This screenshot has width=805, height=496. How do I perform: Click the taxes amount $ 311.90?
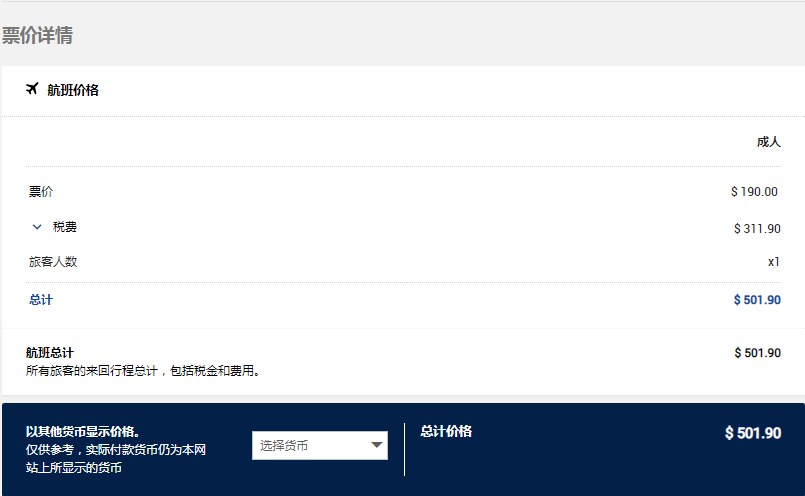point(757,228)
